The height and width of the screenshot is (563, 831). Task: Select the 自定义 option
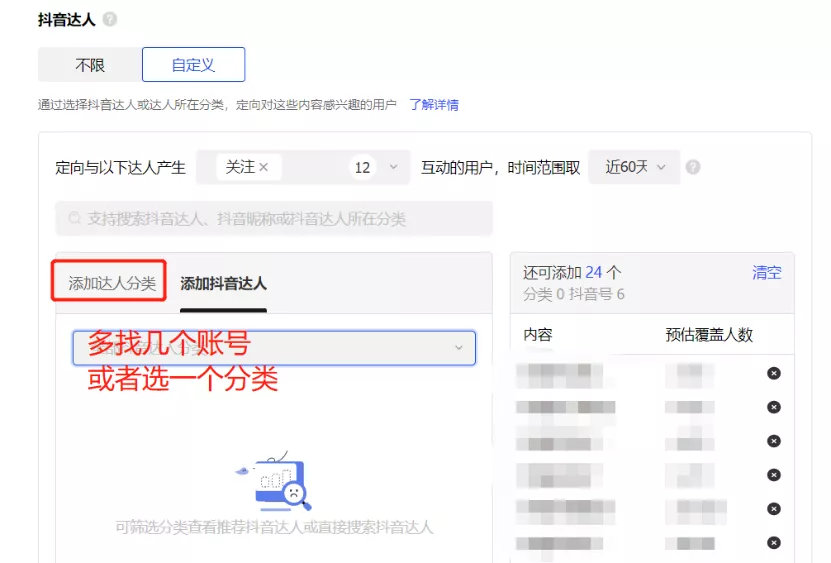pyautogui.click(x=193, y=65)
